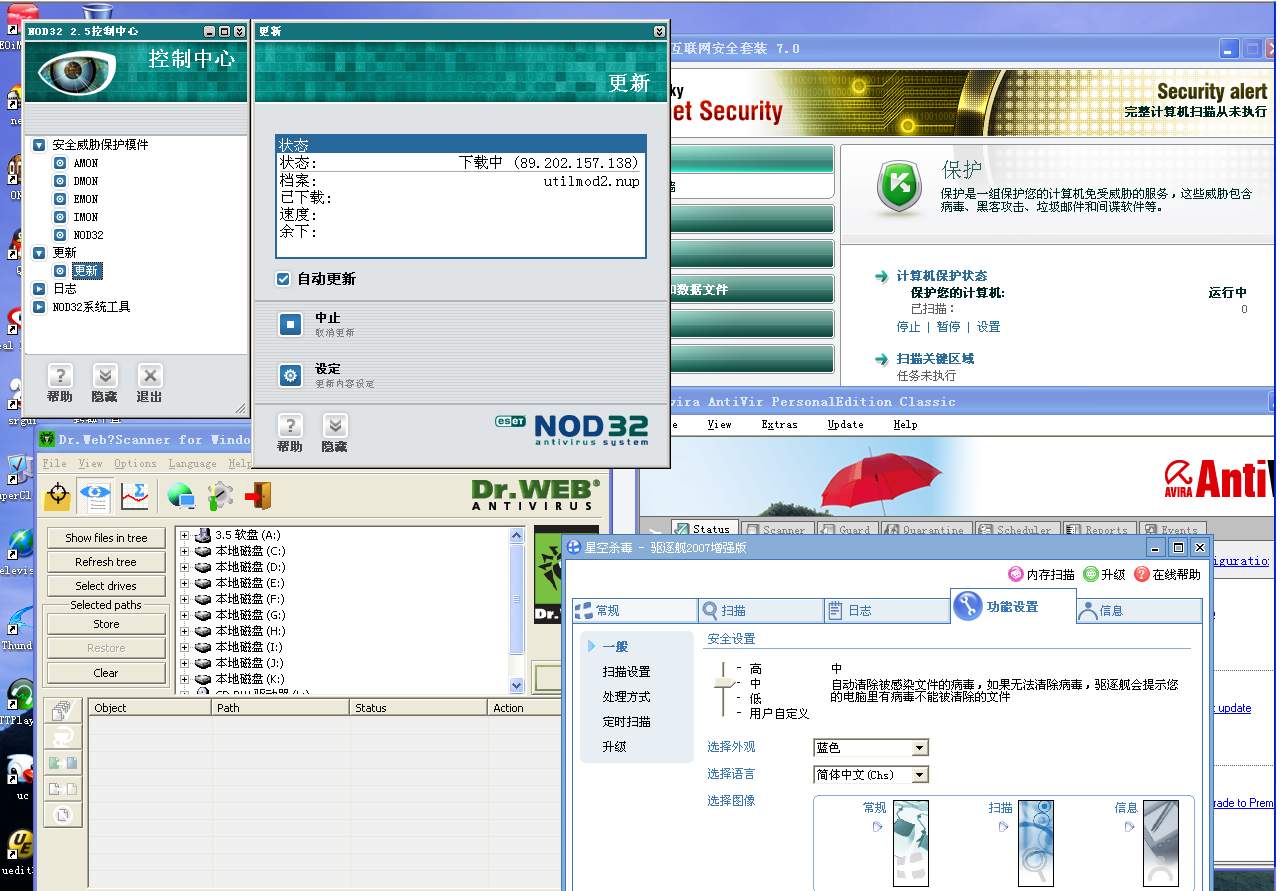1288x891 pixels.
Task: Switch to 日志 tab in 星空杀毒
Action: coord(886,610)
